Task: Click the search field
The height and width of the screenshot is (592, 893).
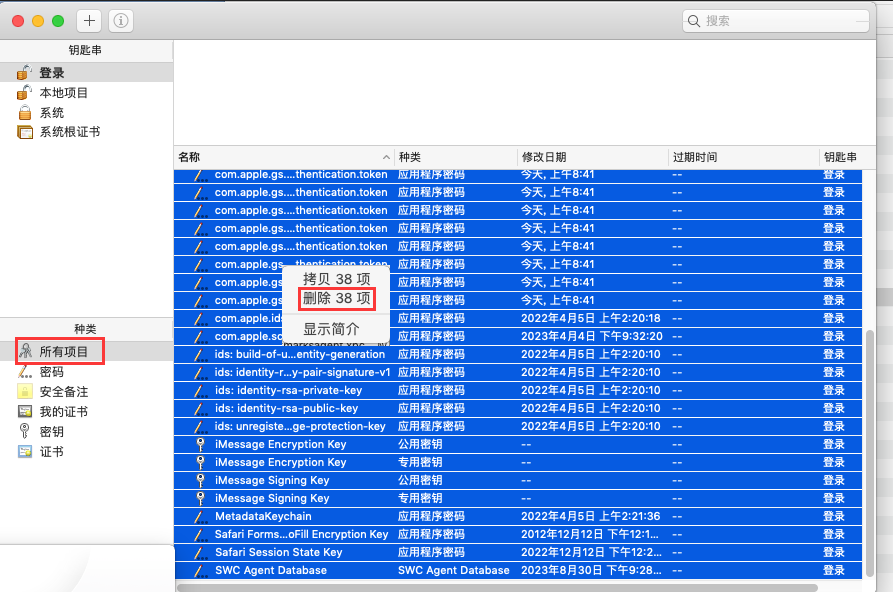Action: point(776,21)
